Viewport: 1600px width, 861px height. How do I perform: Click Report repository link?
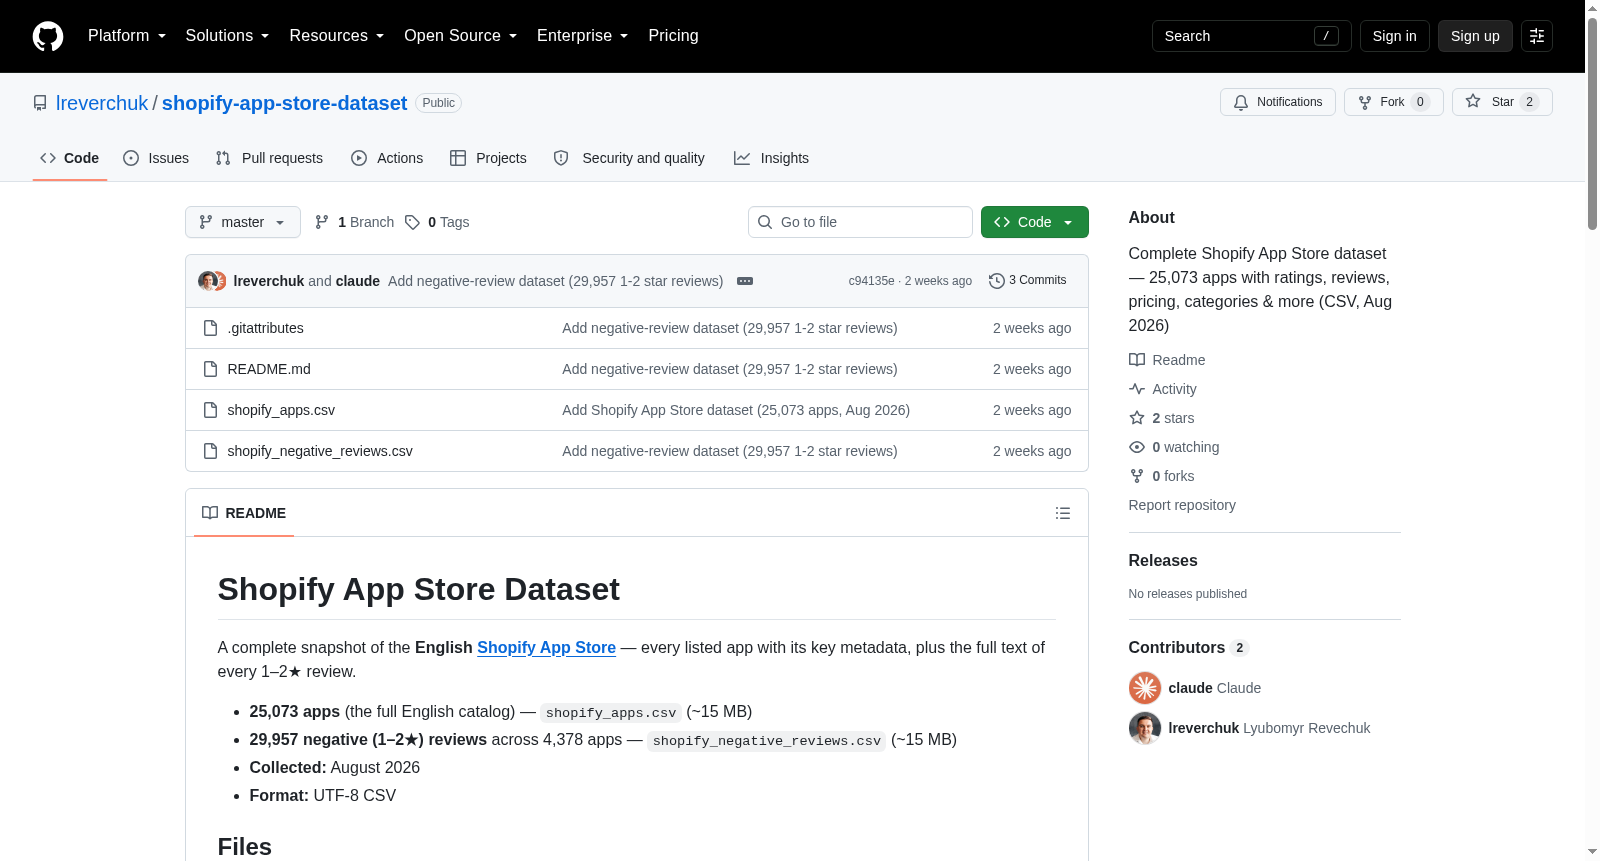[1182, 505]
